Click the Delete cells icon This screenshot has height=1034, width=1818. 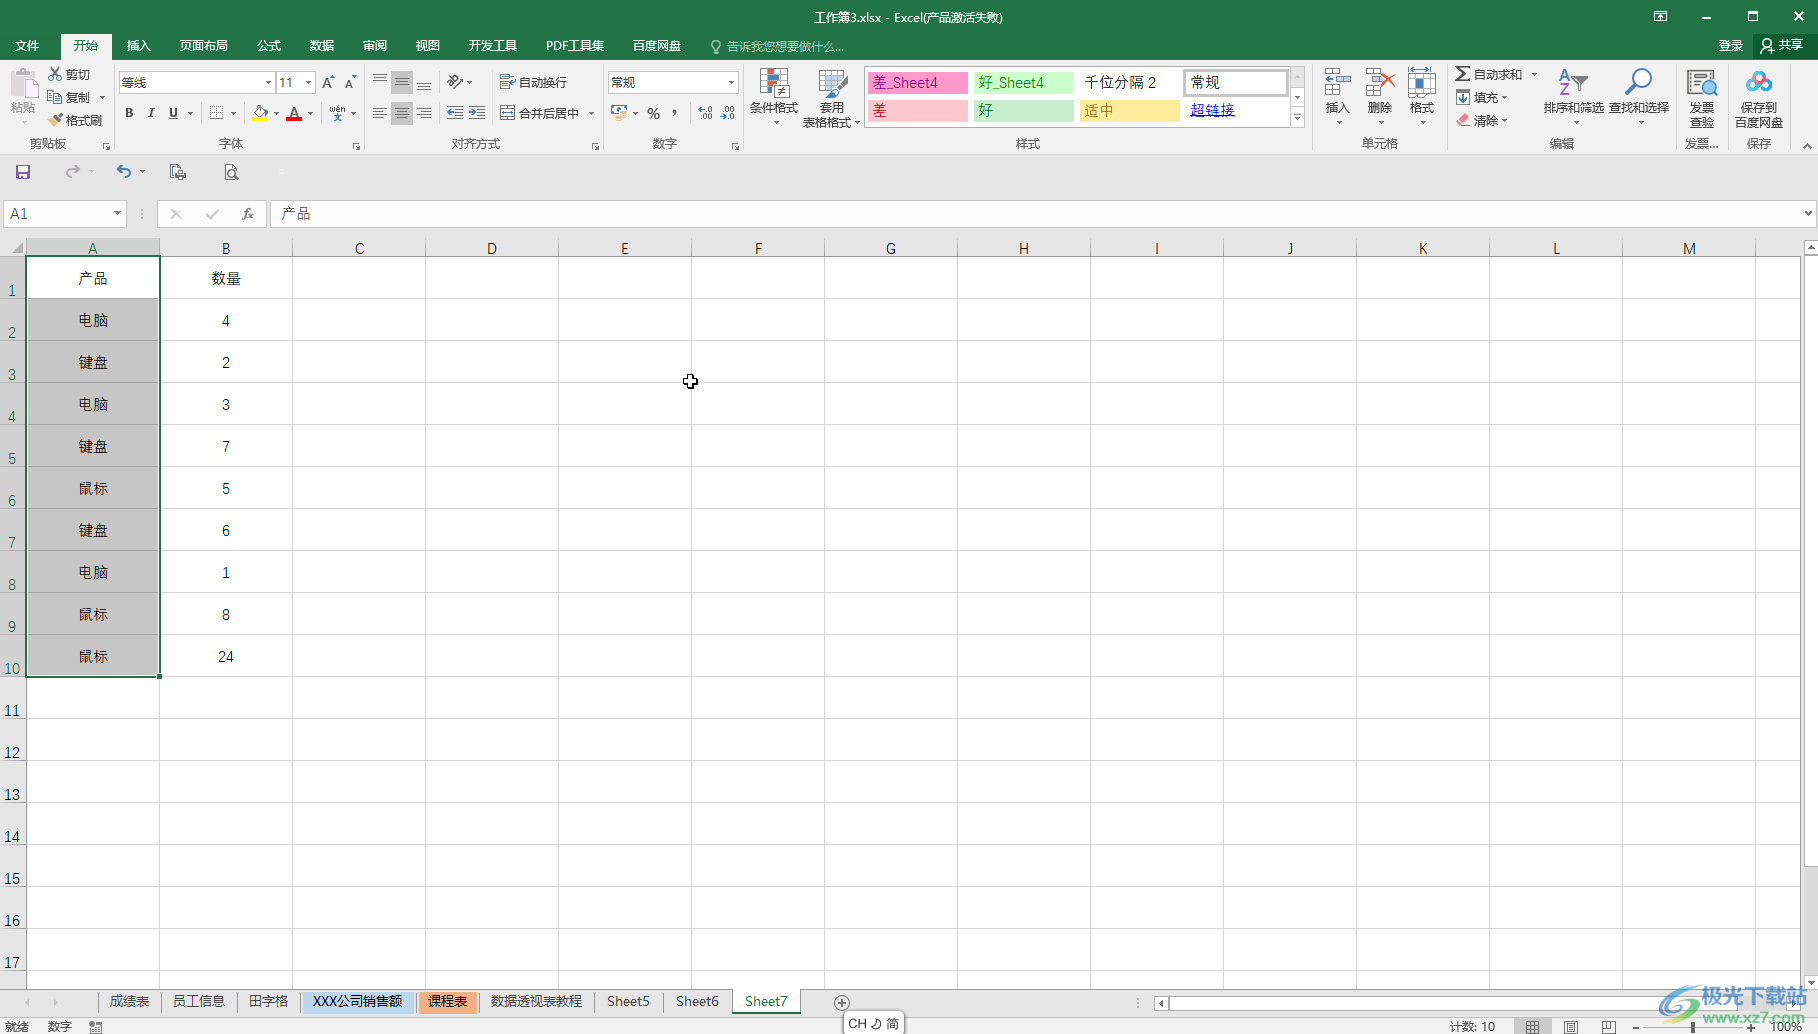coord(1380,83)
